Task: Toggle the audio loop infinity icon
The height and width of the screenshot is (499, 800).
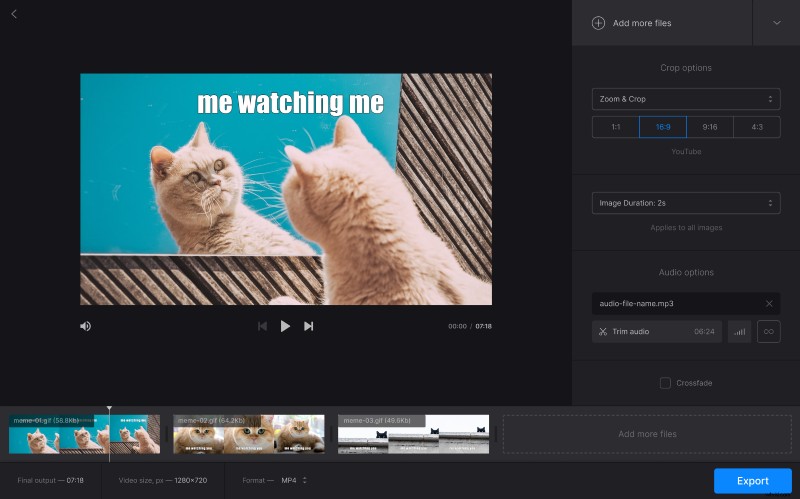Action: [769, 332]
